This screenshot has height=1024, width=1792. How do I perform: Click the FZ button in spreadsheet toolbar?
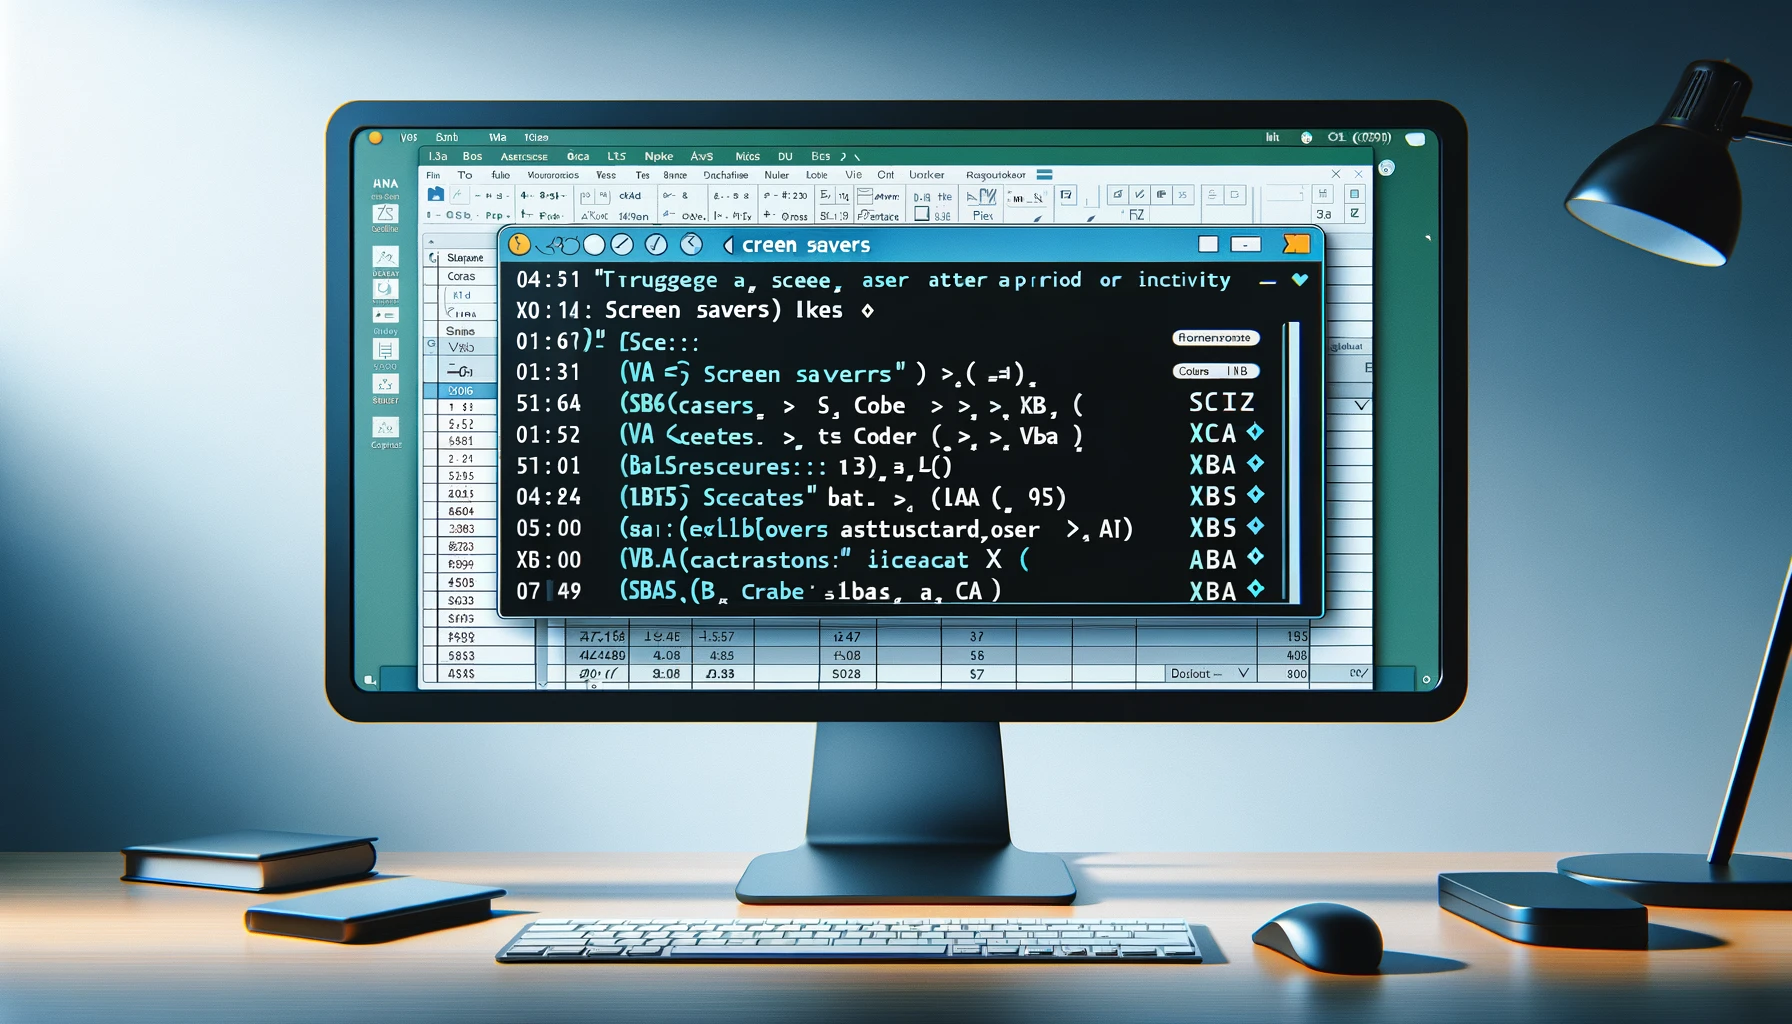(1136, 215)
